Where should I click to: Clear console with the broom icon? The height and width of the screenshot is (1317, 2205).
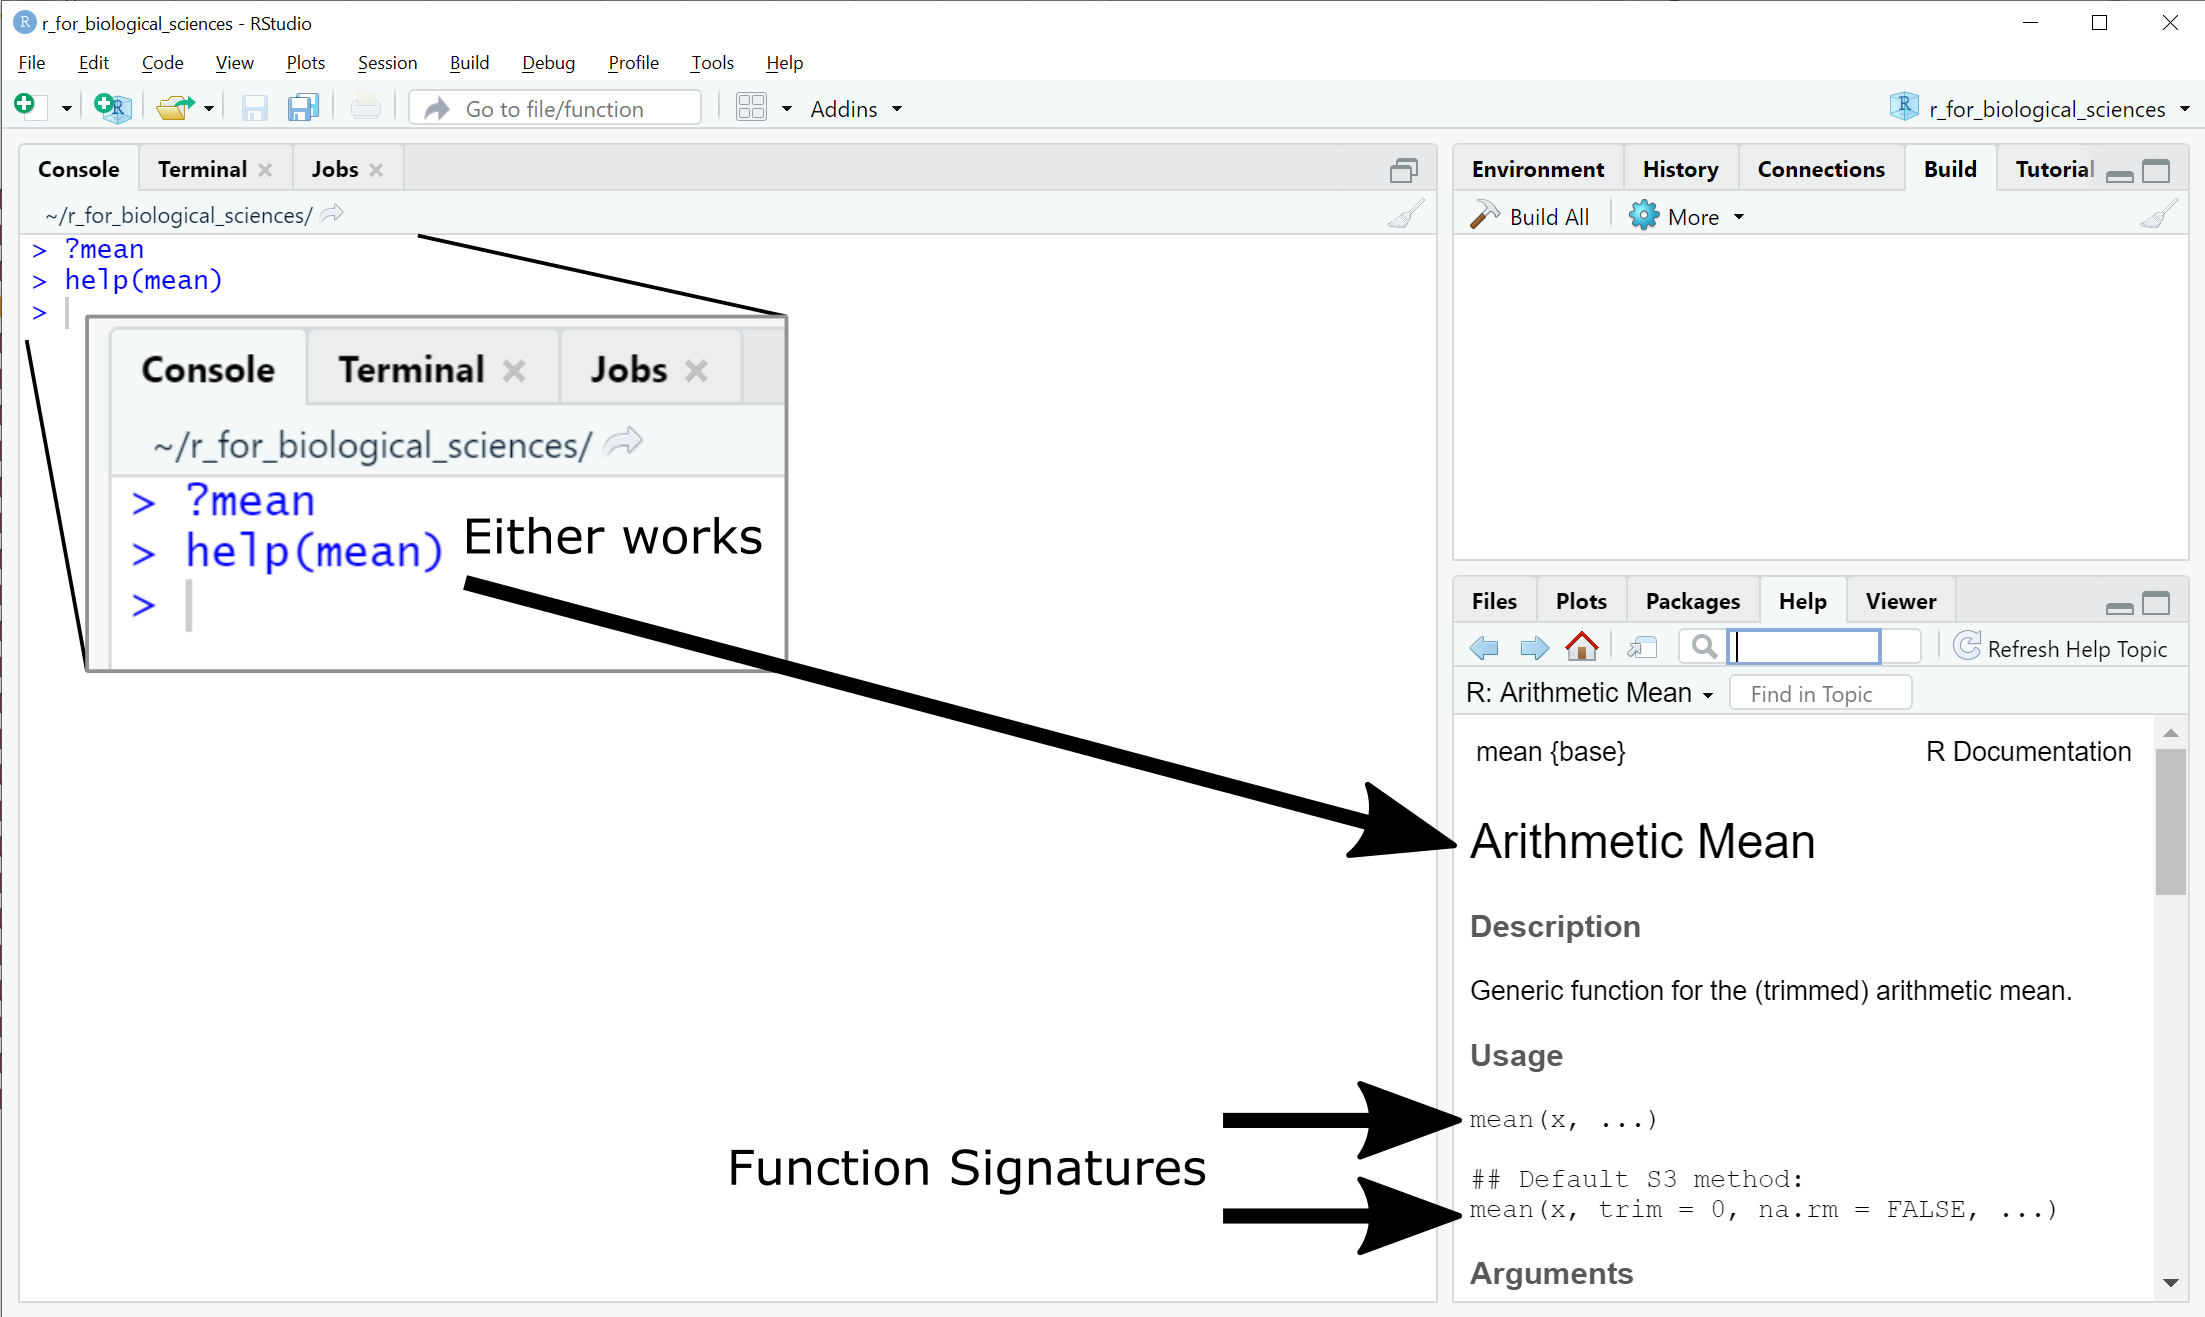click(1405, 215)
